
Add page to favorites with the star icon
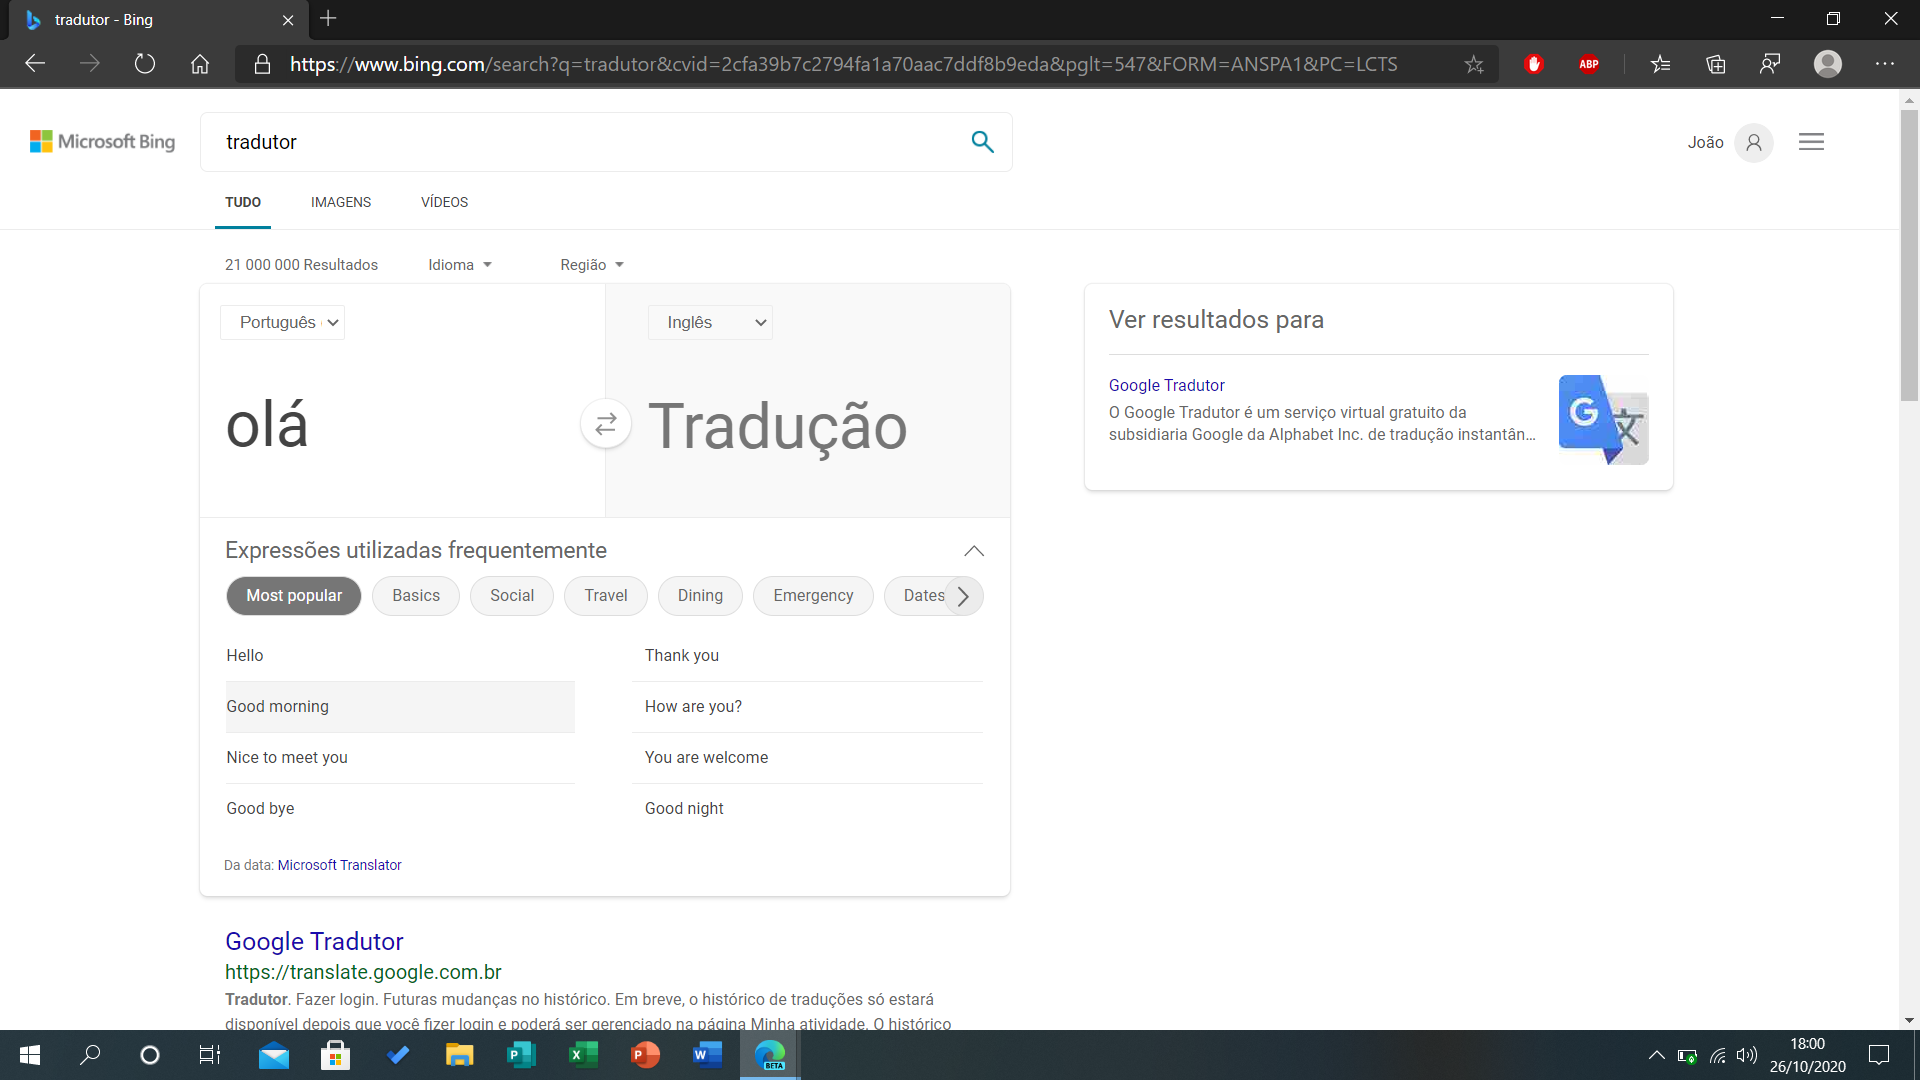tap(1473, 65)
